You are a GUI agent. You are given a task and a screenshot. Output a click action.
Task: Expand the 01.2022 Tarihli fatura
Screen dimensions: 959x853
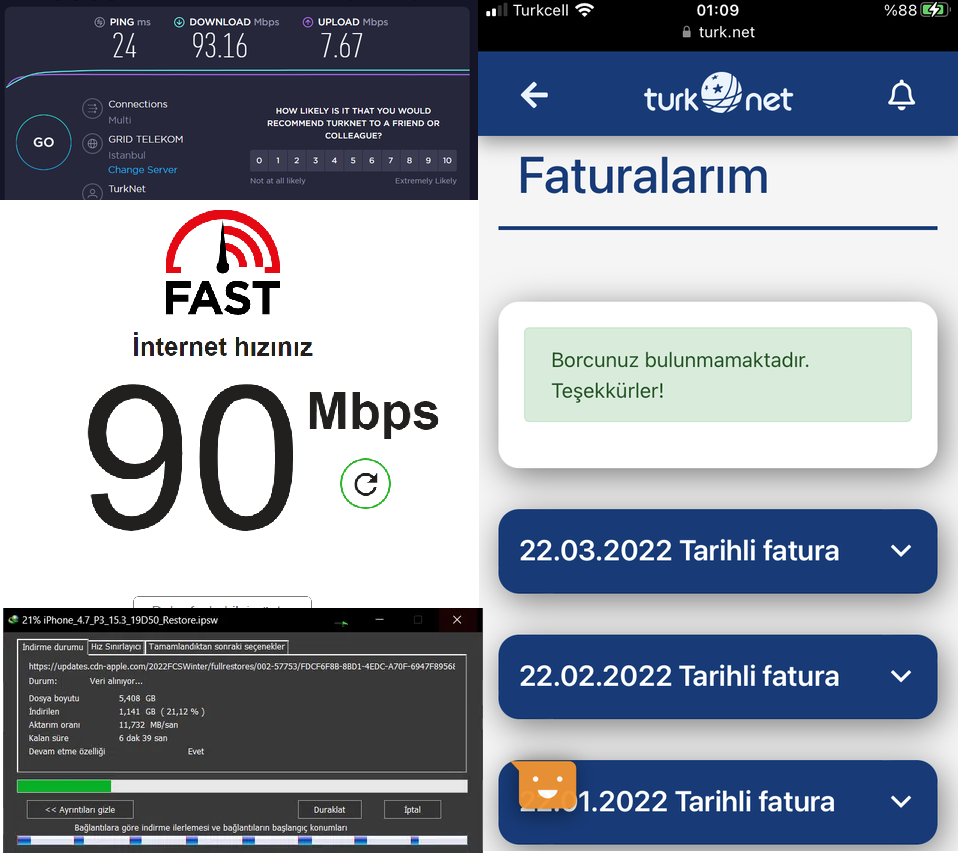717,802
